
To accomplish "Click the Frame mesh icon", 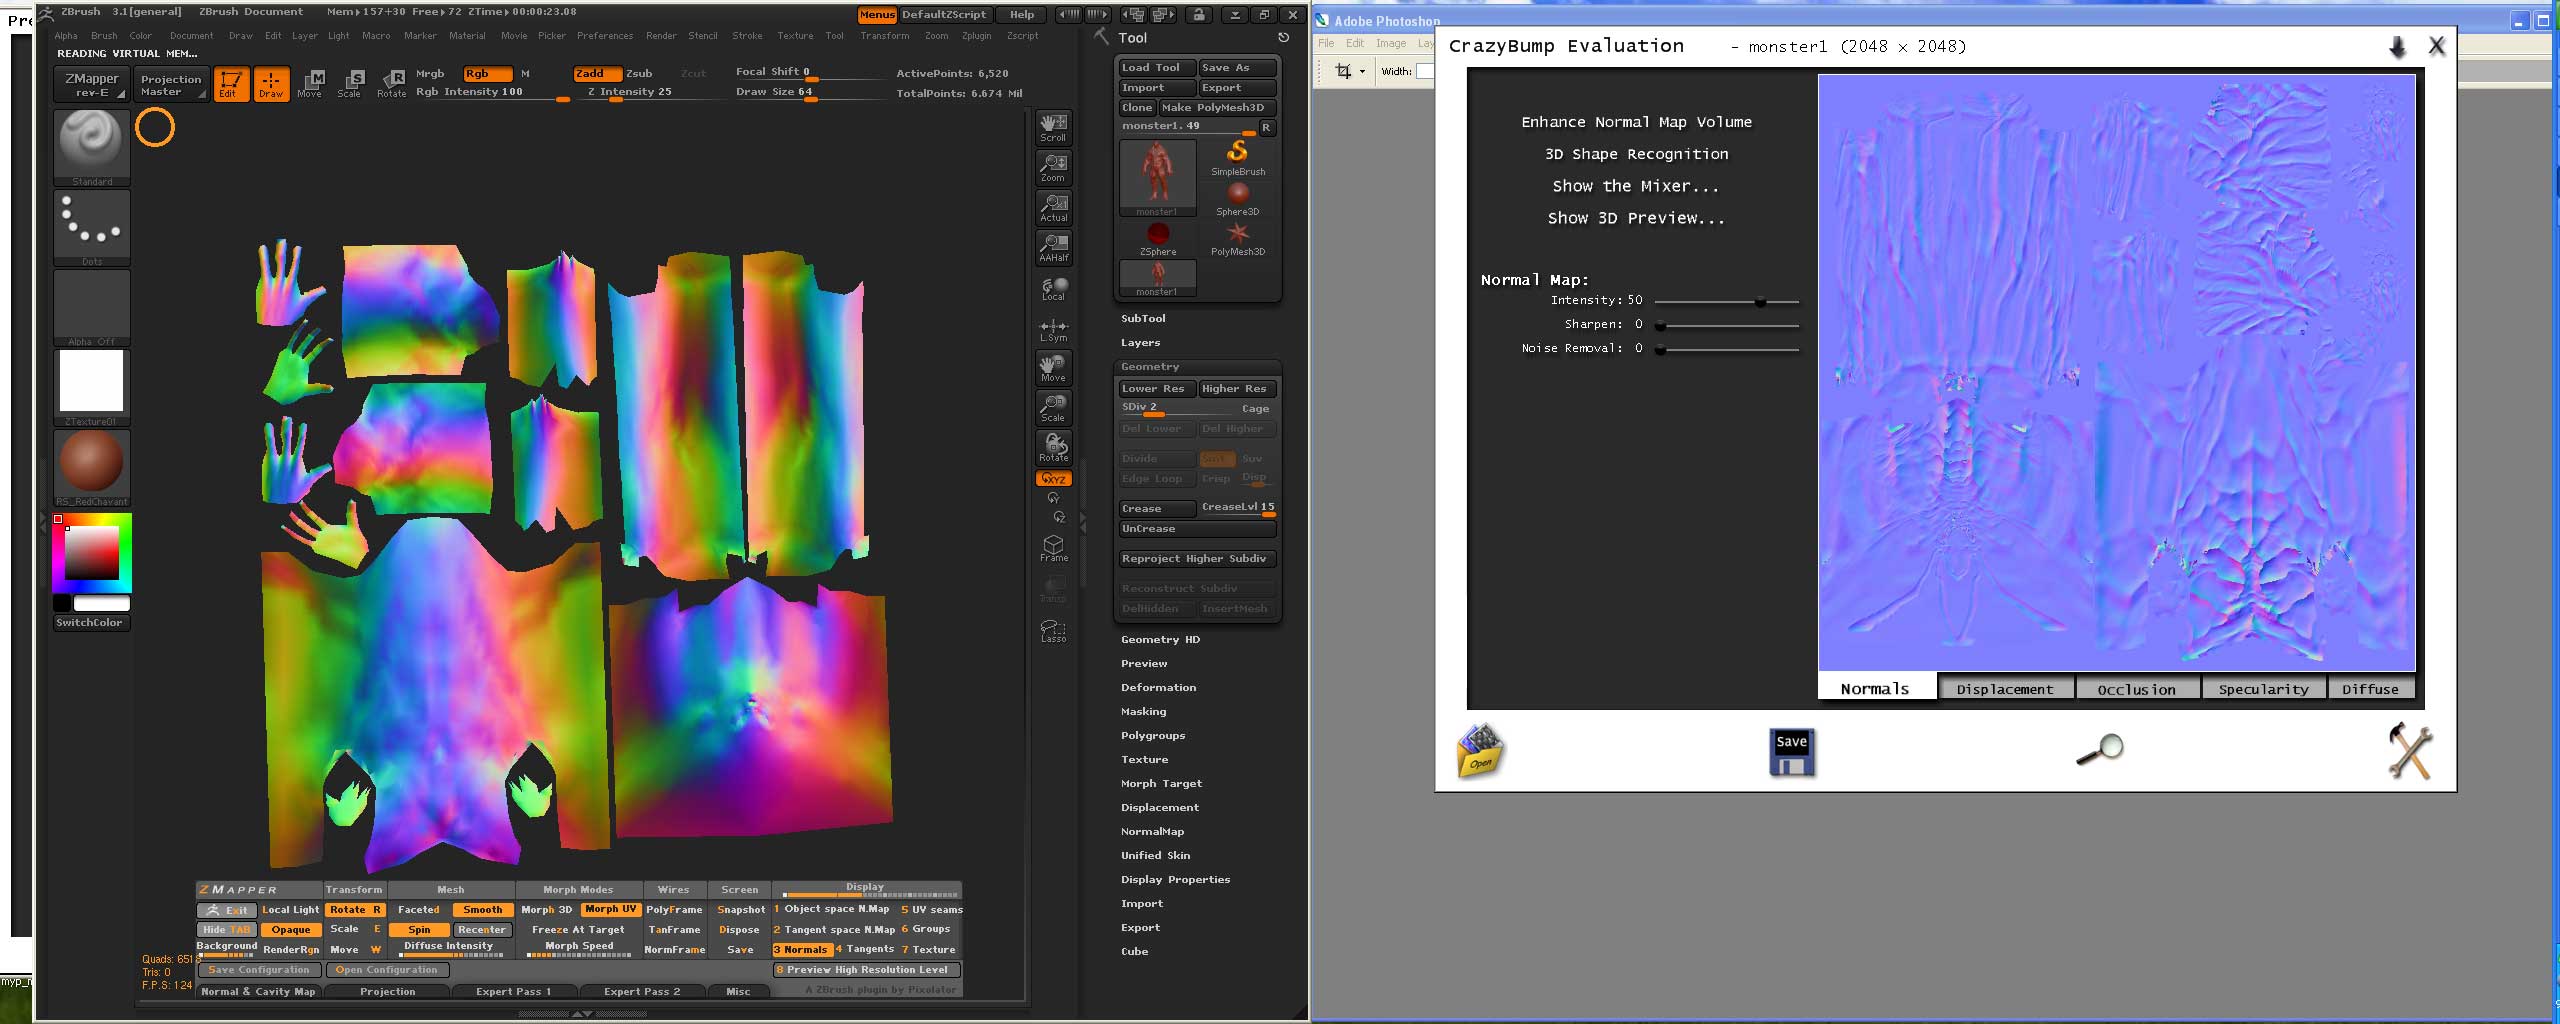I will tap(1053, 547).
